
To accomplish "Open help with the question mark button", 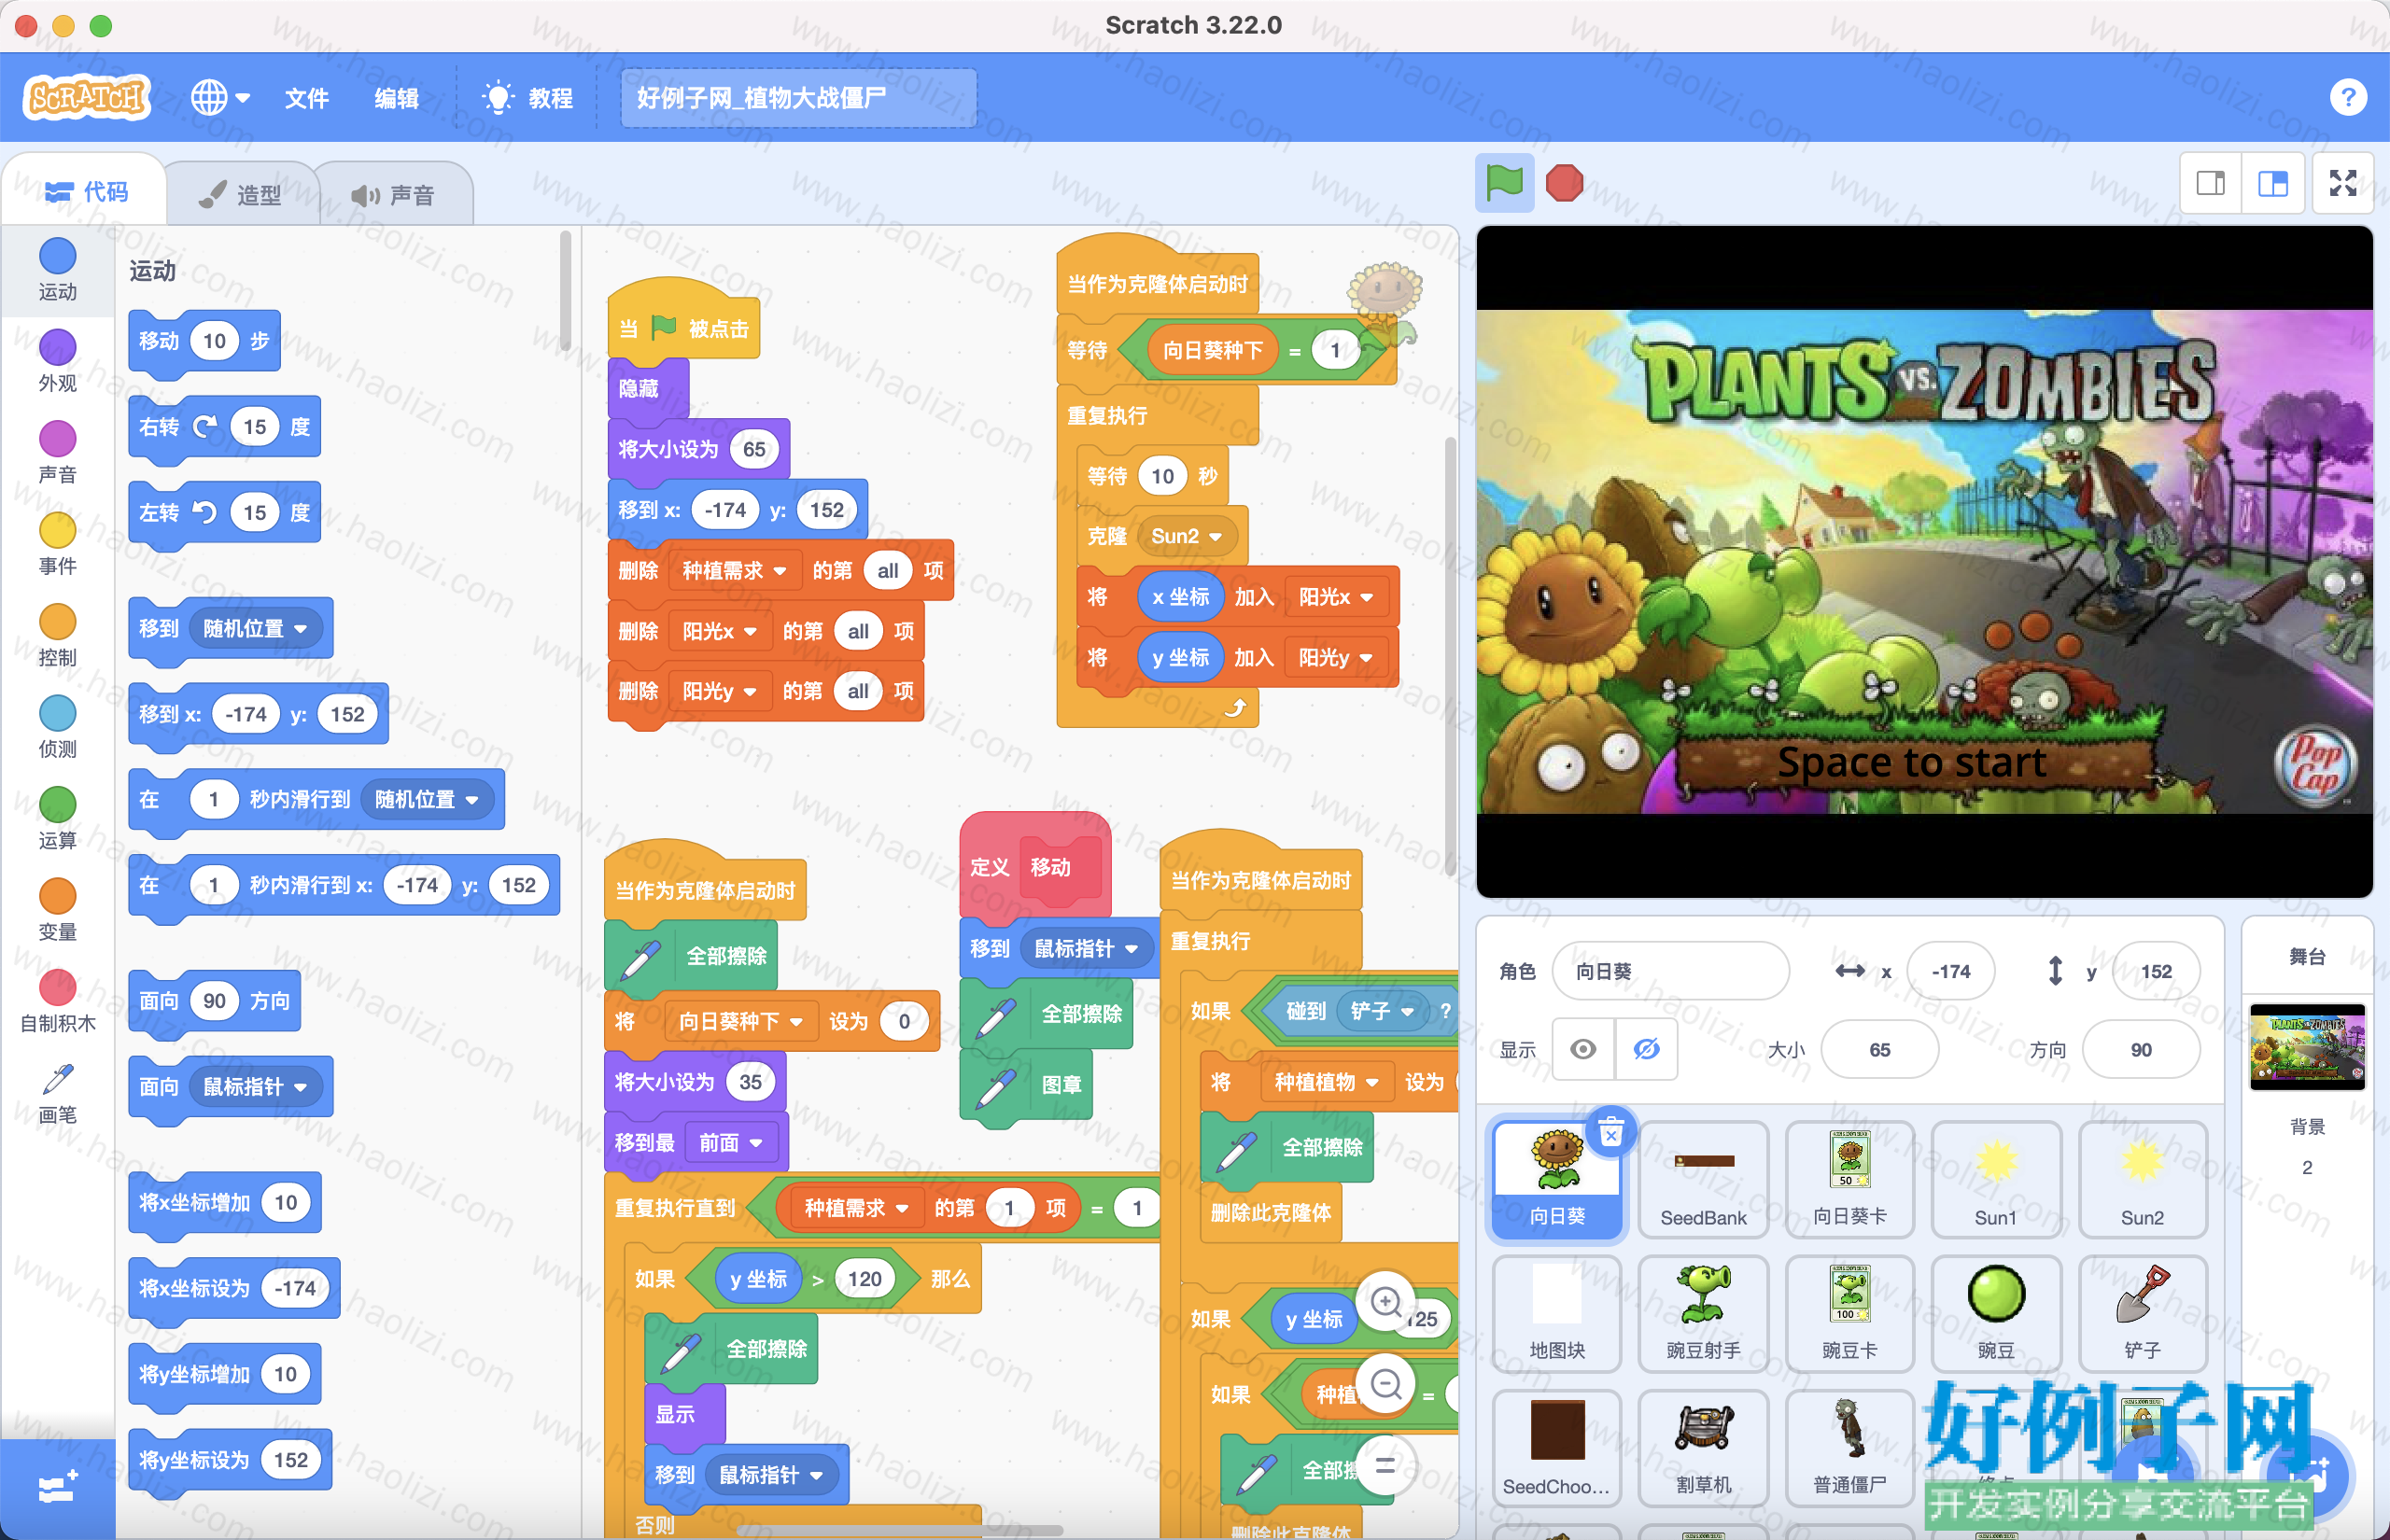I will (2348, 98).
